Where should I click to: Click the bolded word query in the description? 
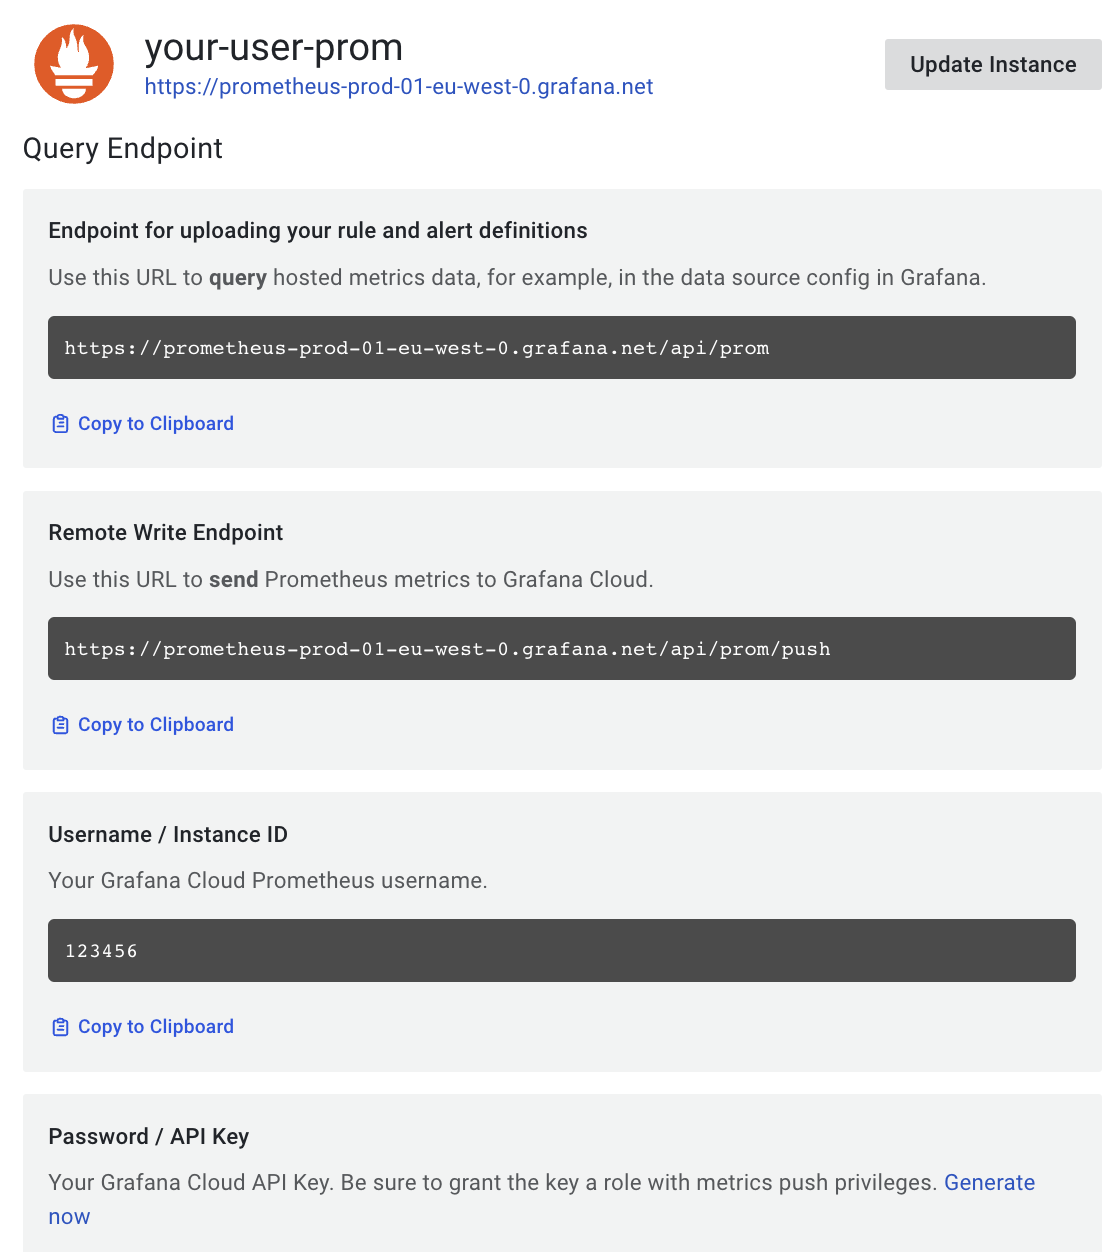237,277
